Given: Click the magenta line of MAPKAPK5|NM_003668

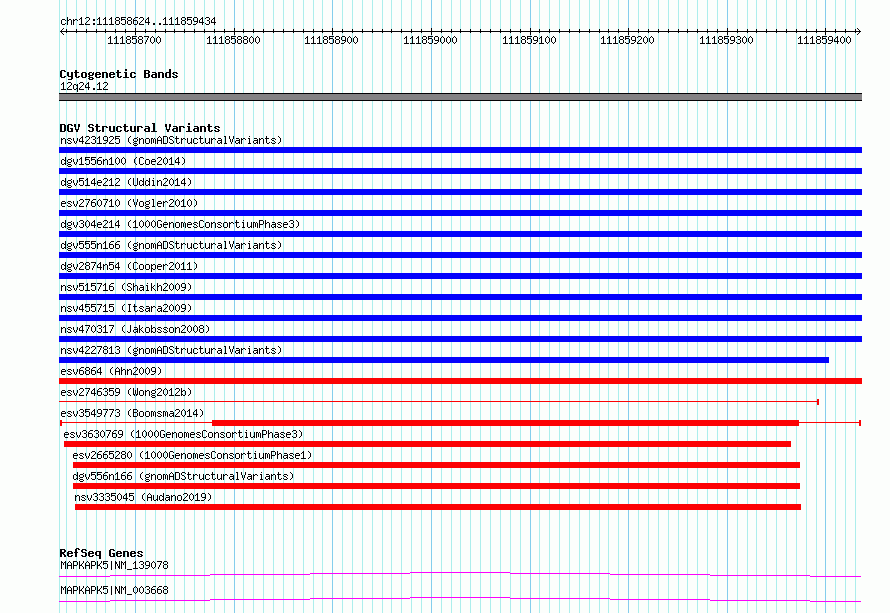Looking at the screenshot, I should click(x=460, y=599).
